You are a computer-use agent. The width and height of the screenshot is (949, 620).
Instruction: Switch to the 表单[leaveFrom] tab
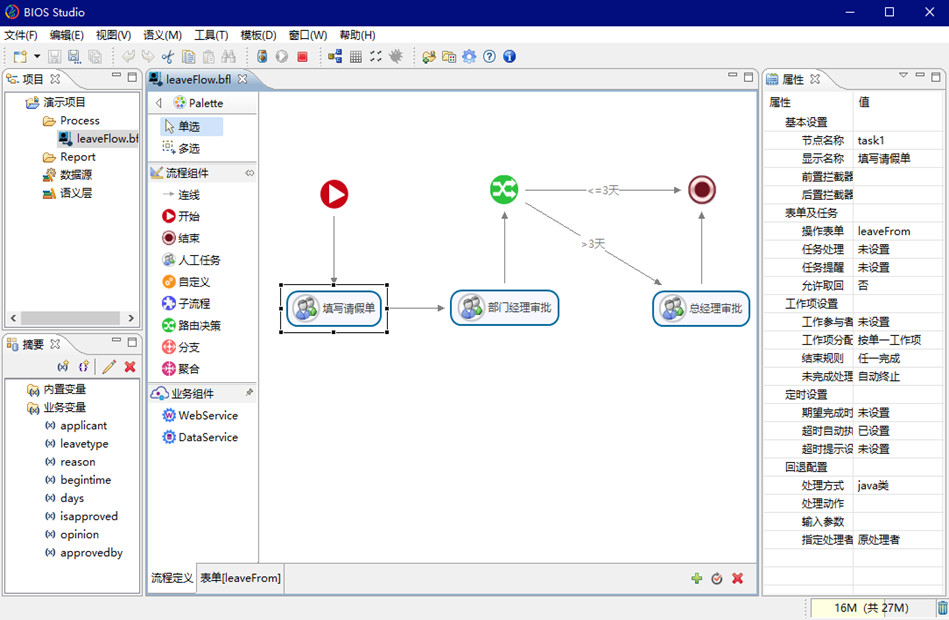[240, 578]
